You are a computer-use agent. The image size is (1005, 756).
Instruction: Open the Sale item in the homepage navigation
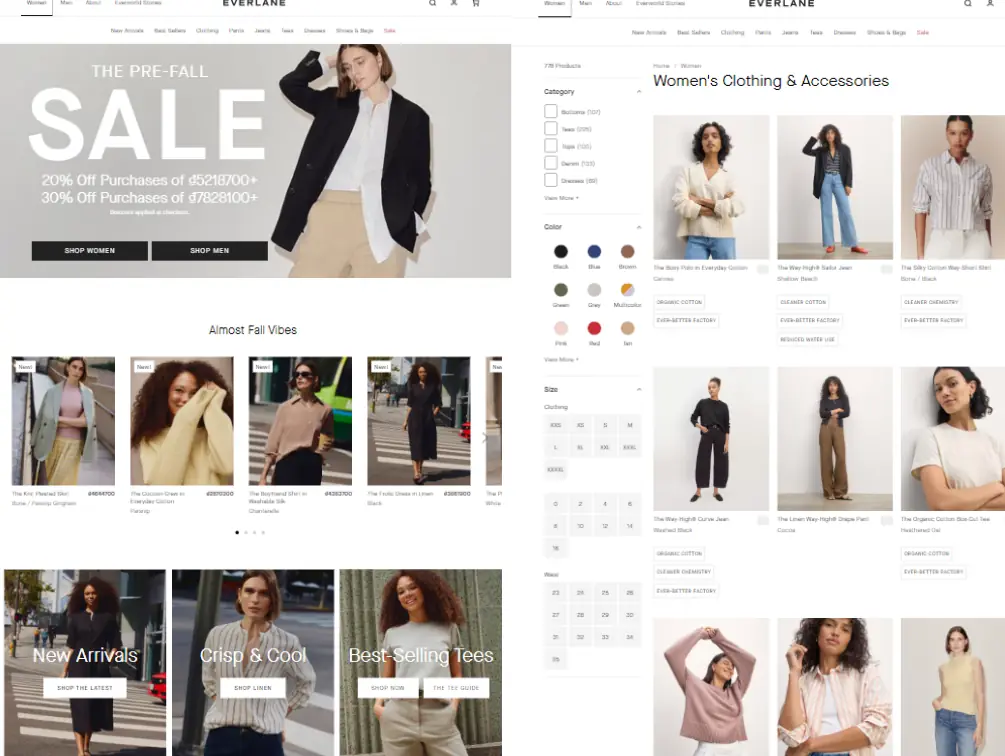tap(390, 31)
